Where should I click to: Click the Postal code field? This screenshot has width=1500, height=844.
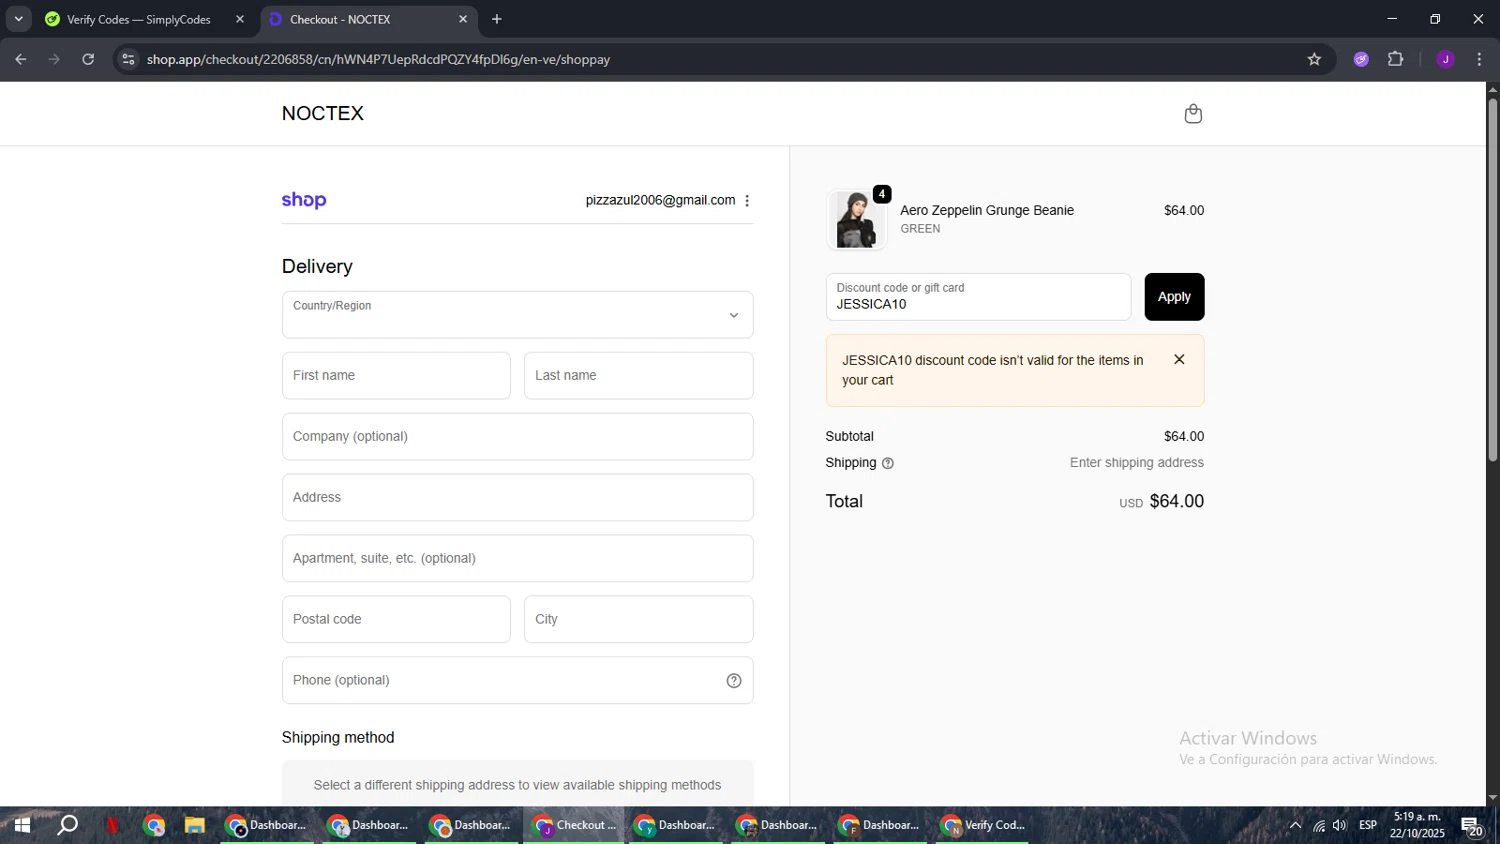click(396, 620)
